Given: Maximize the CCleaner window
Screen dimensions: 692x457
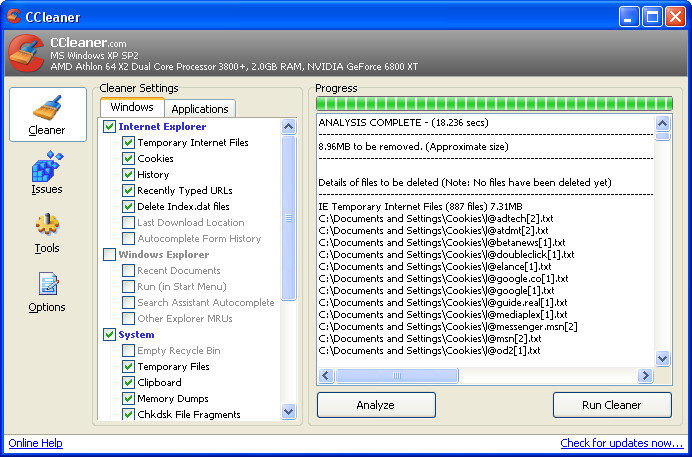Looking at the screenshot, I should point(652,17).
